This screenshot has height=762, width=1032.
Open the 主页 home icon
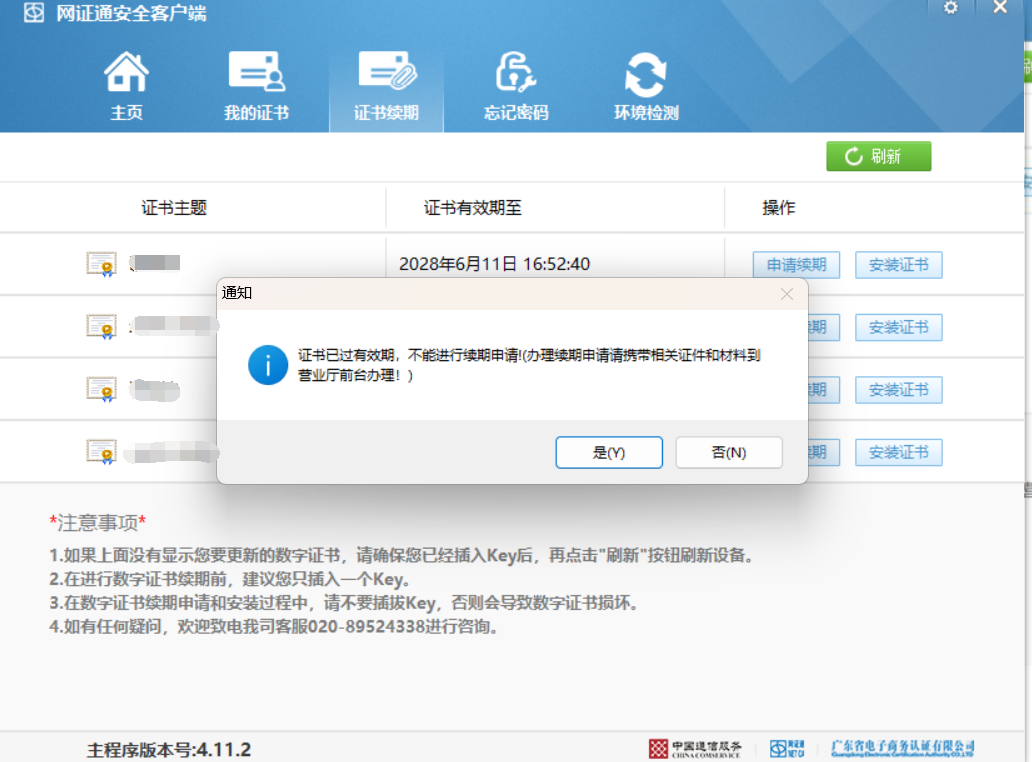(126, 86)
